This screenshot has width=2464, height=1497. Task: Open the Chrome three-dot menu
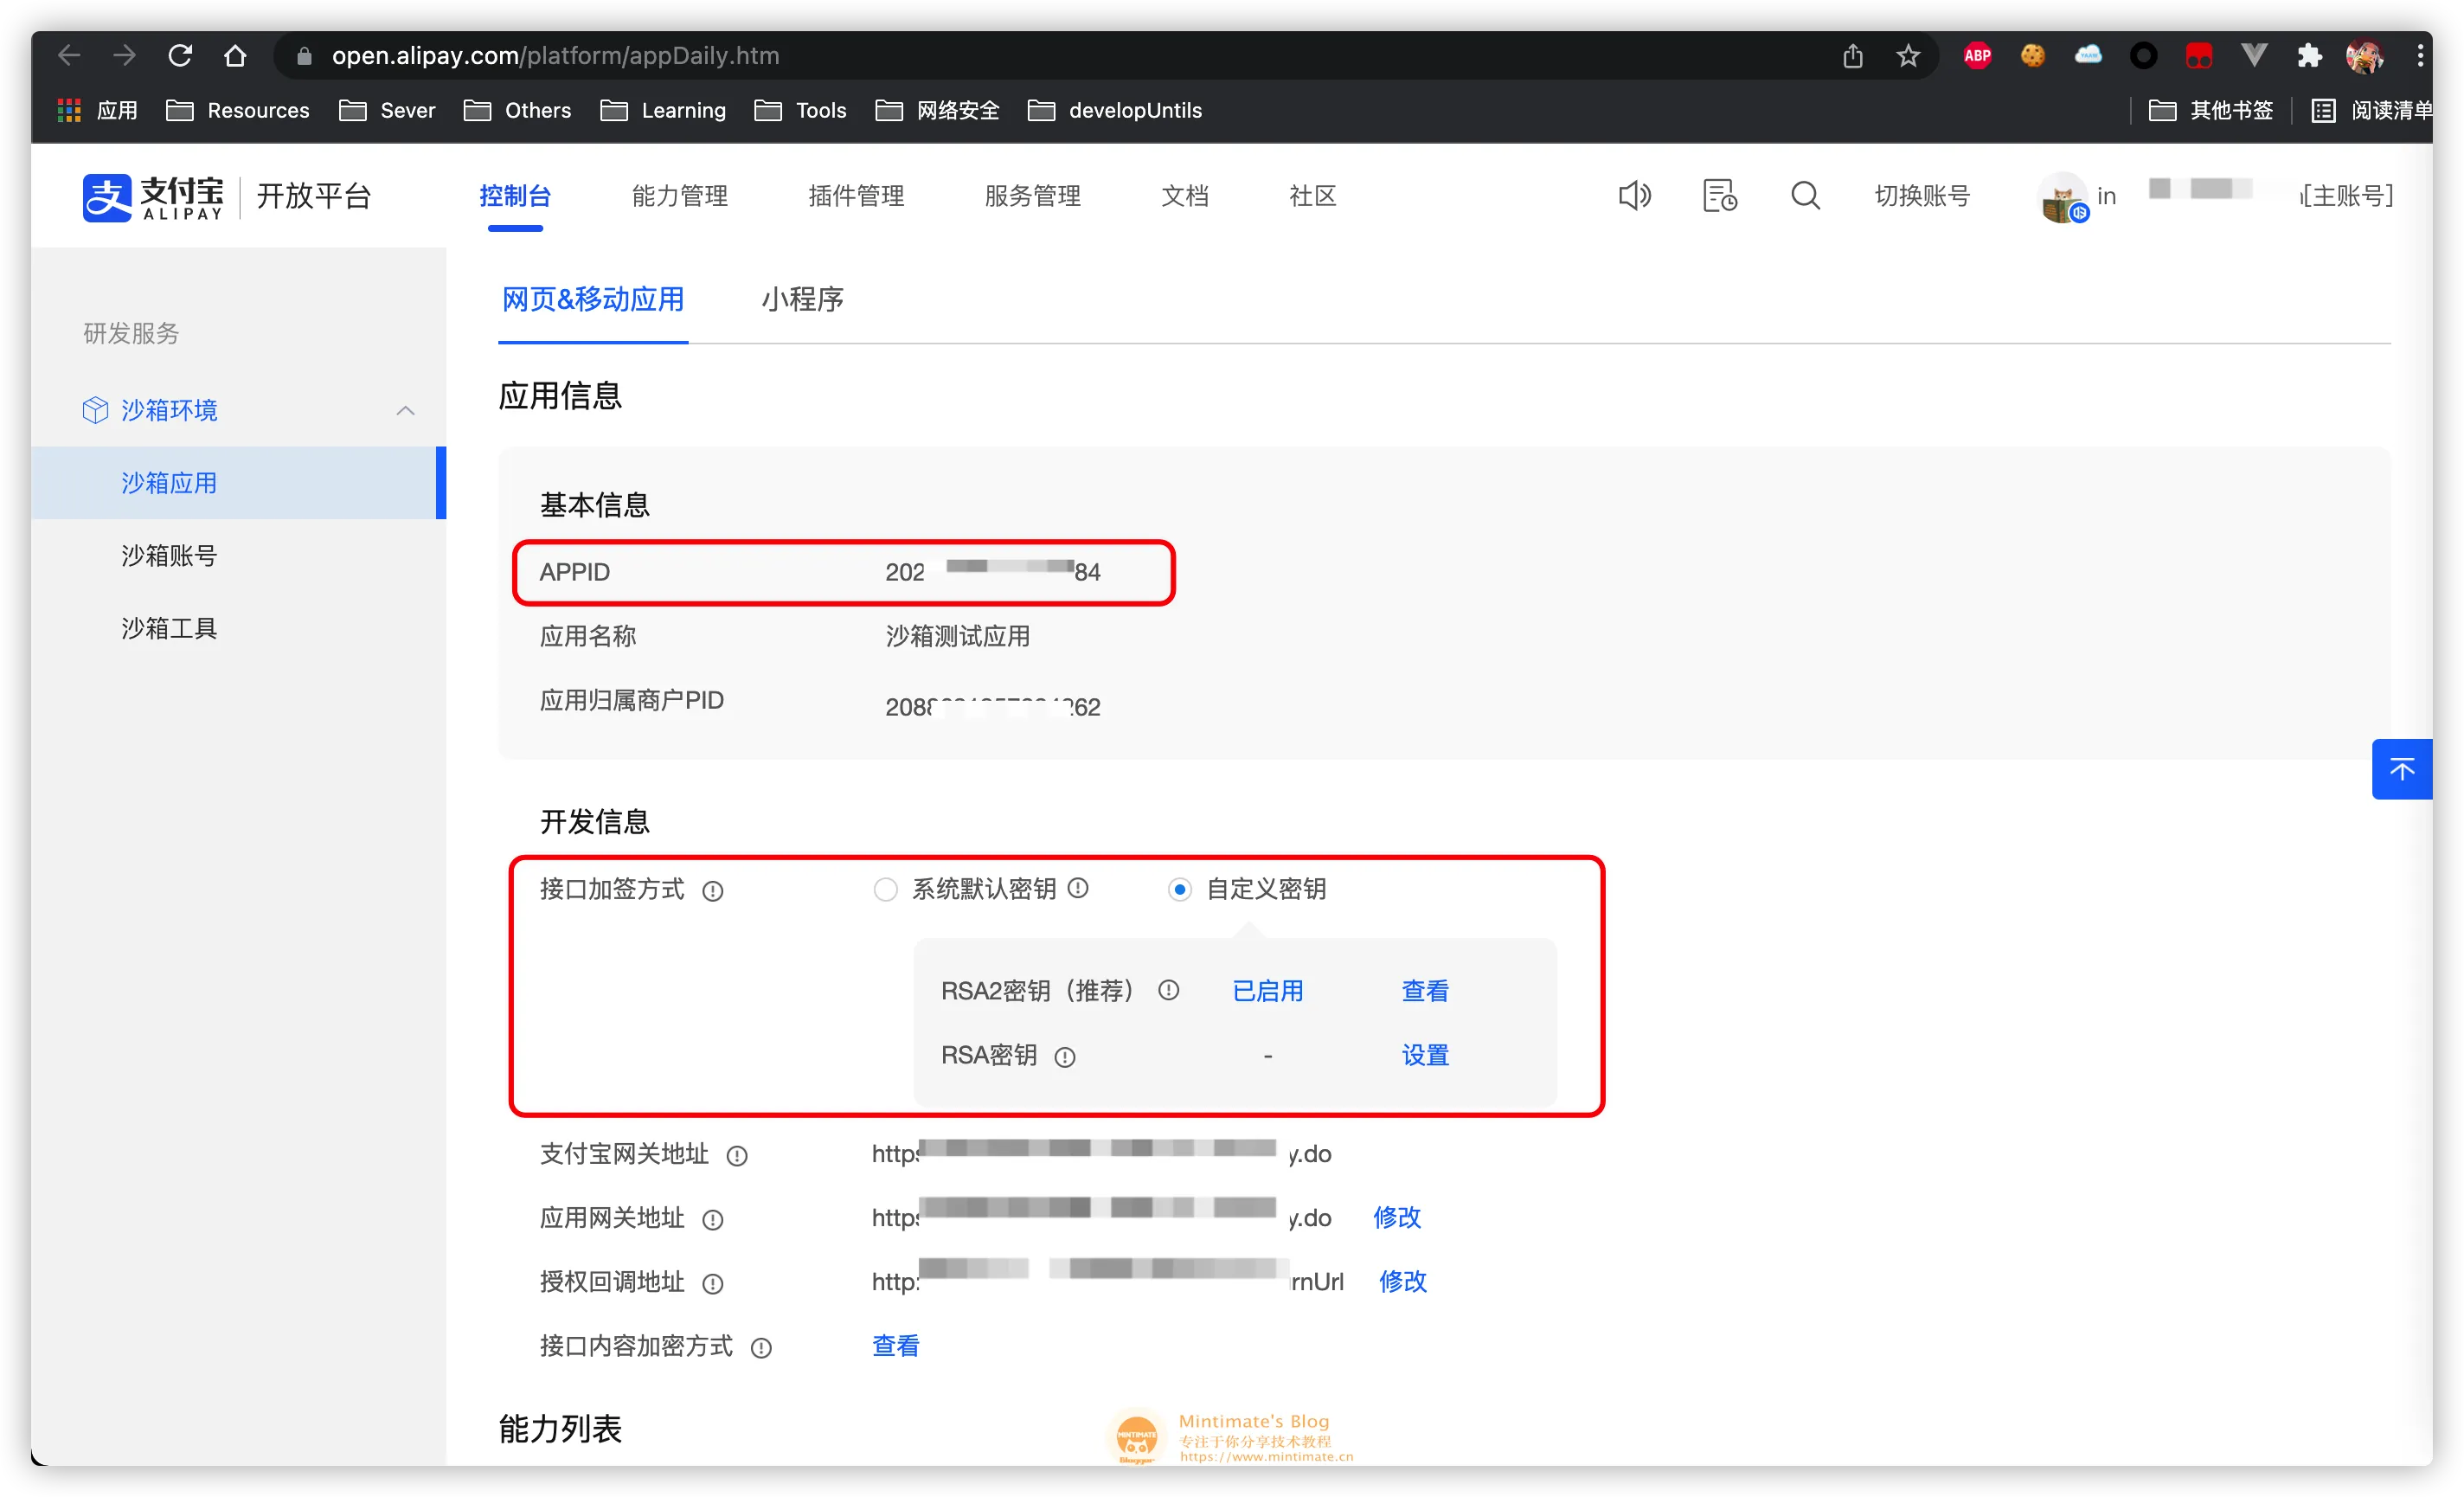point(2419,56)
